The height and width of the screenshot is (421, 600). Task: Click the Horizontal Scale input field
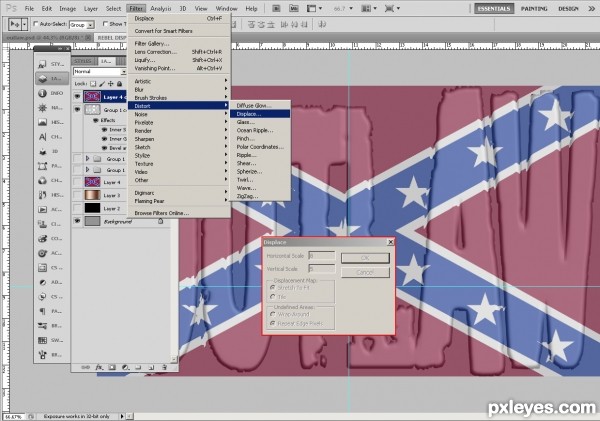[322, 255]
